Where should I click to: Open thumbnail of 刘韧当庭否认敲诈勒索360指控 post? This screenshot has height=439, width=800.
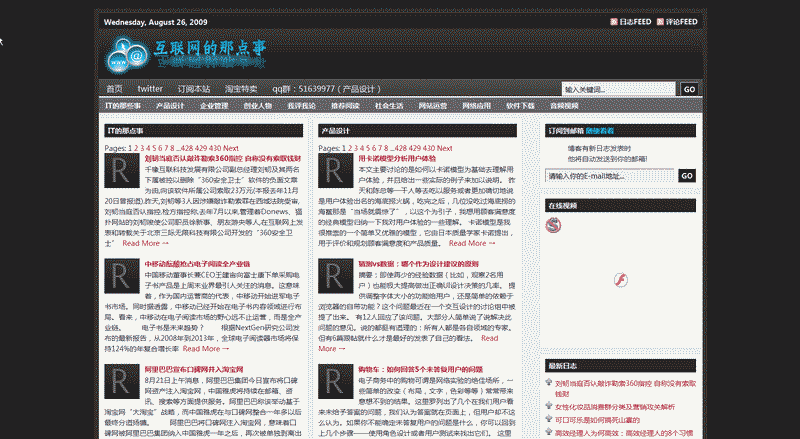[122, 170]
